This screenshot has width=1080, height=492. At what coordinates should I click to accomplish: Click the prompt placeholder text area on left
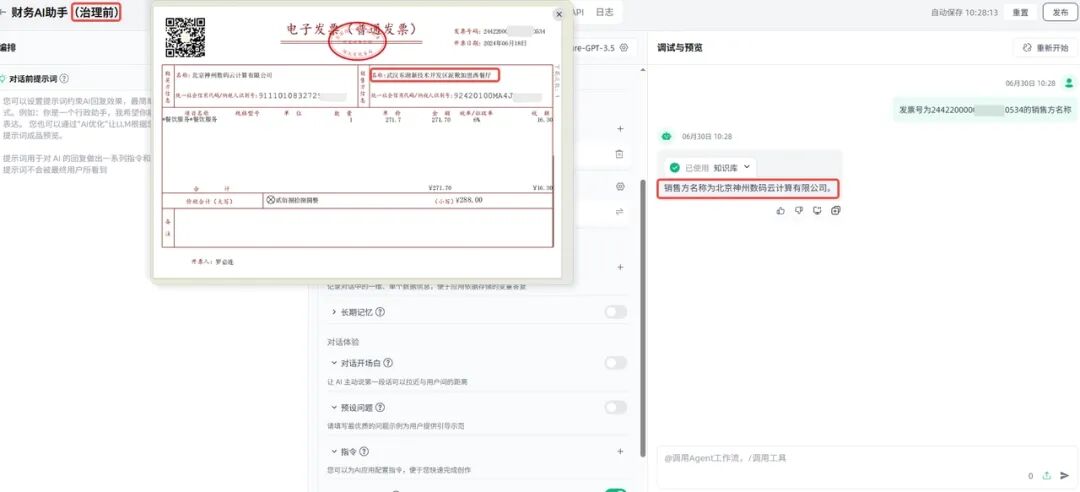click(76, 134)
